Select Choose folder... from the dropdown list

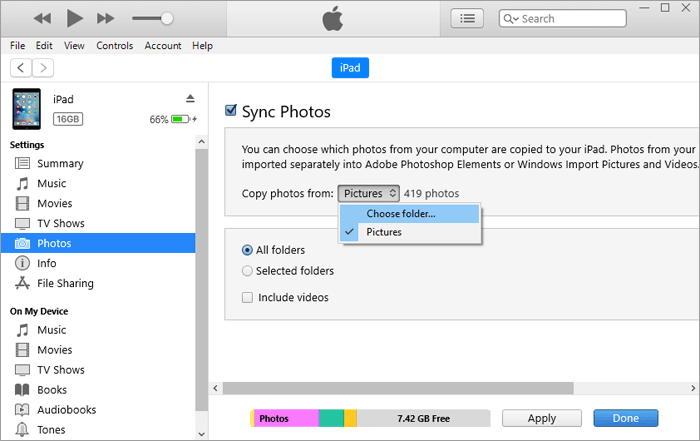point(400,213)
